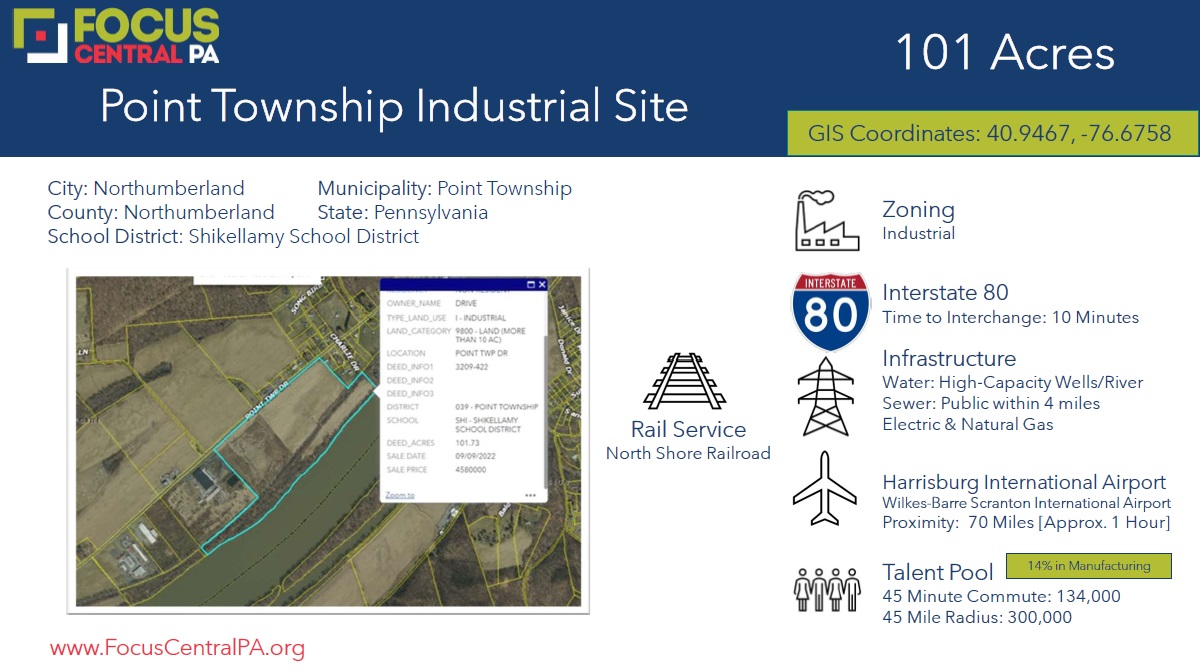This screenshot has width=1200, height=671.
Task: Open the www.FocusCentralPA.org link
Action: click(177, 648)
